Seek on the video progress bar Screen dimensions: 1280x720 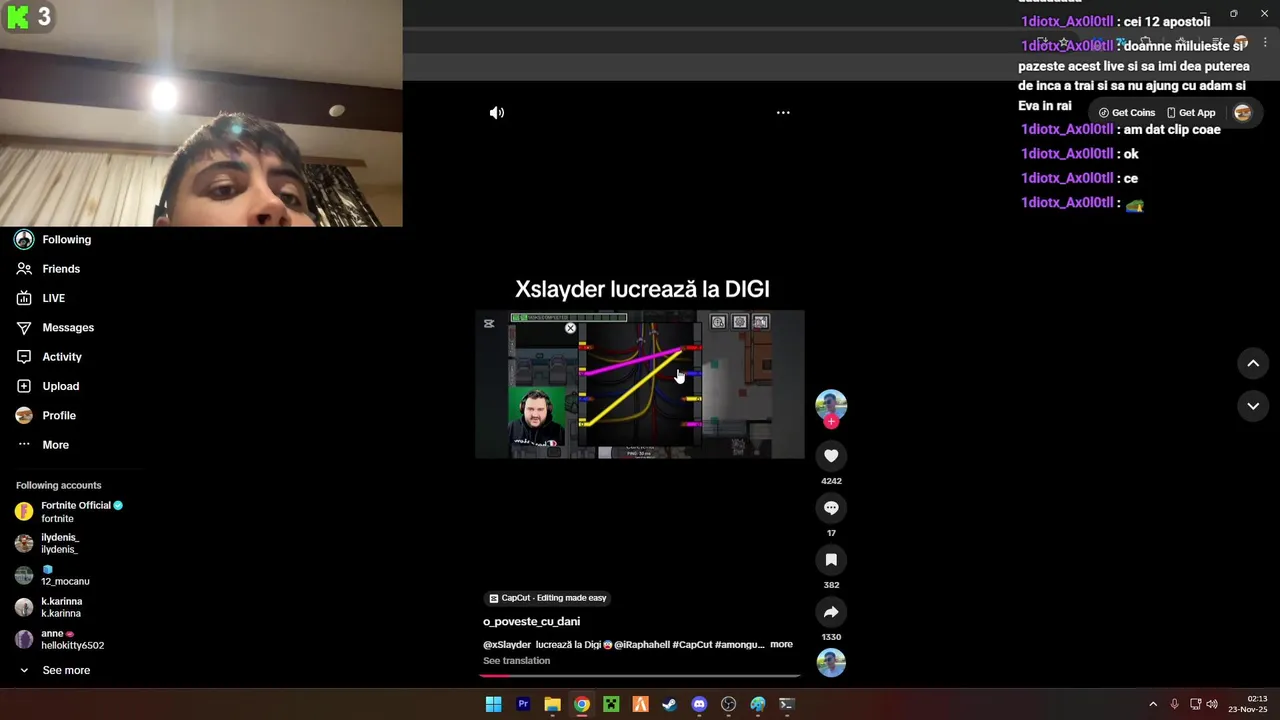pyautogui.click(x=640, y=676)
